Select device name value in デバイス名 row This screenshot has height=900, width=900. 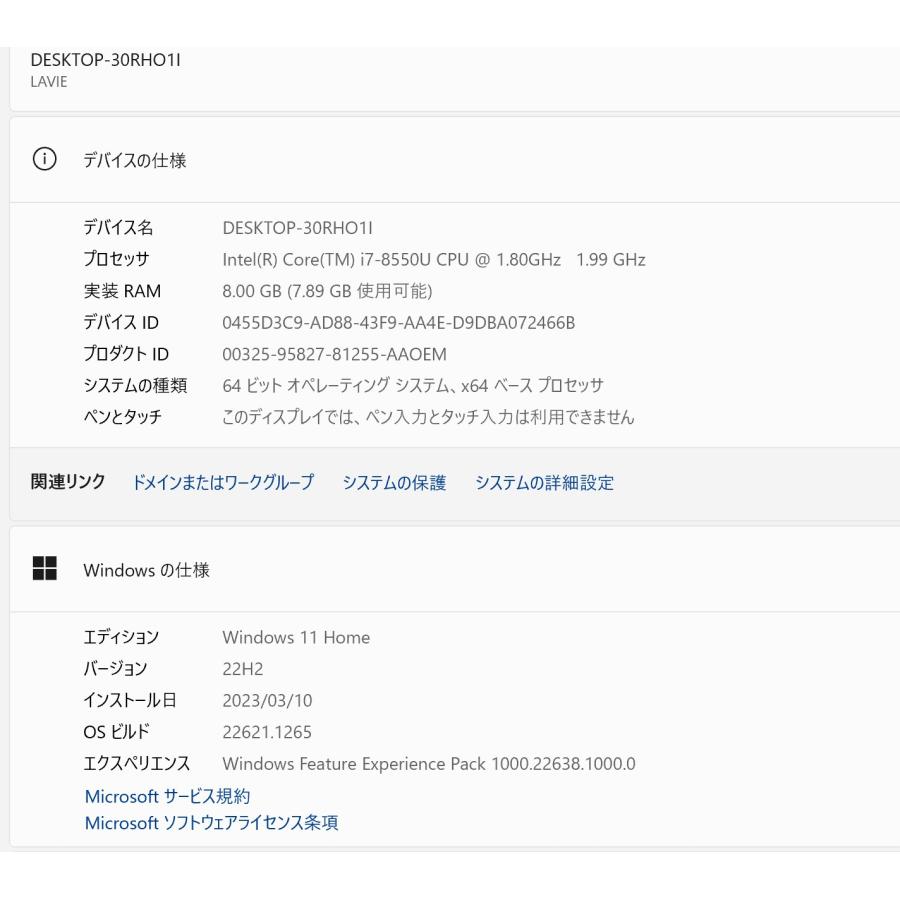coord(297,228)
